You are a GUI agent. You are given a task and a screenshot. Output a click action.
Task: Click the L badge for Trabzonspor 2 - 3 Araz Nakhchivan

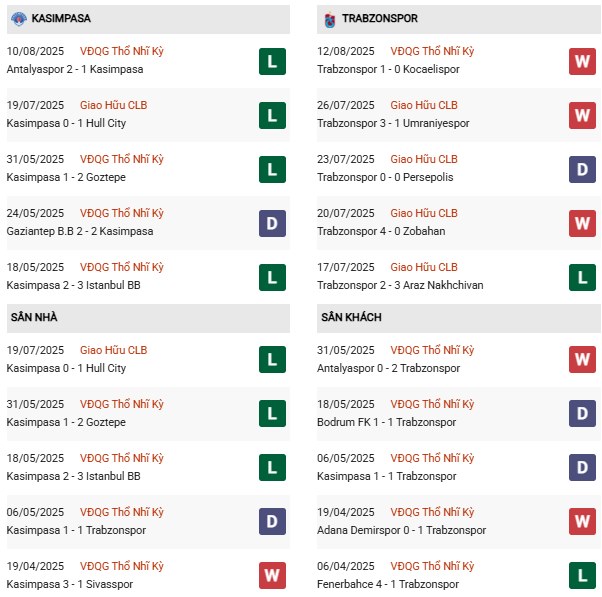point(583,277)
